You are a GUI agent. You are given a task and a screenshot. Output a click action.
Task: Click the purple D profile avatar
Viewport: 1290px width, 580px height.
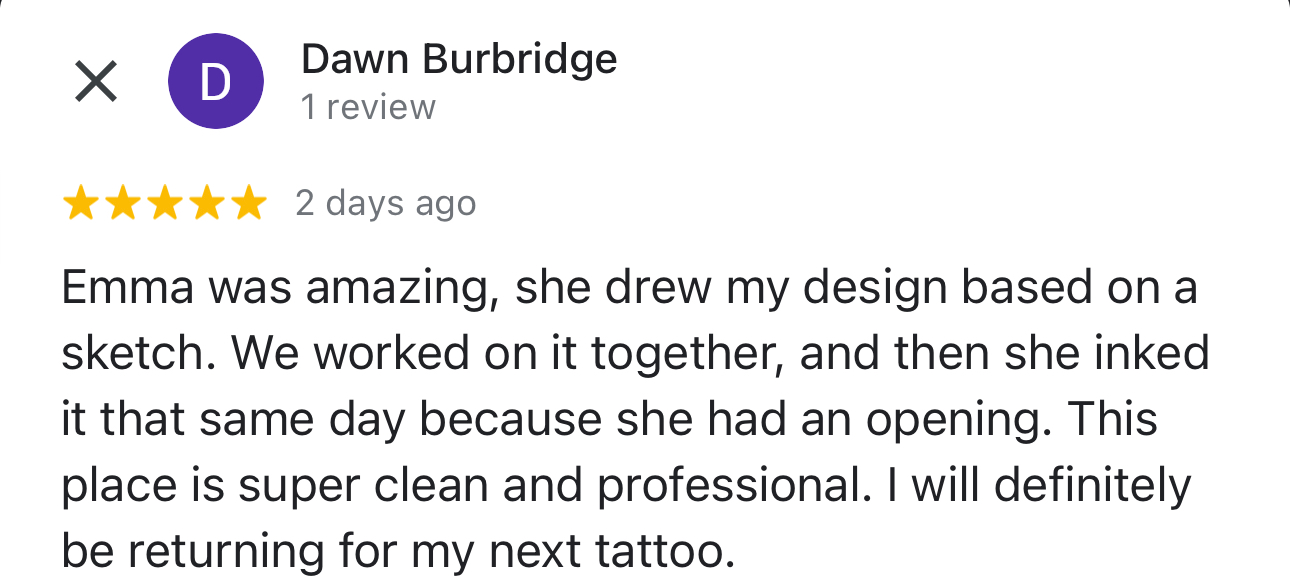(x=216, y=81)
